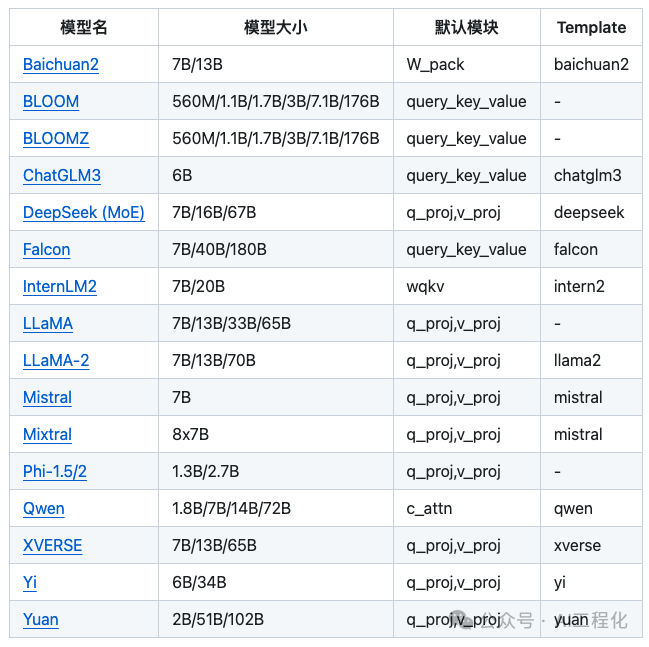Select the baichuan2 template cell

pos(591,65)
